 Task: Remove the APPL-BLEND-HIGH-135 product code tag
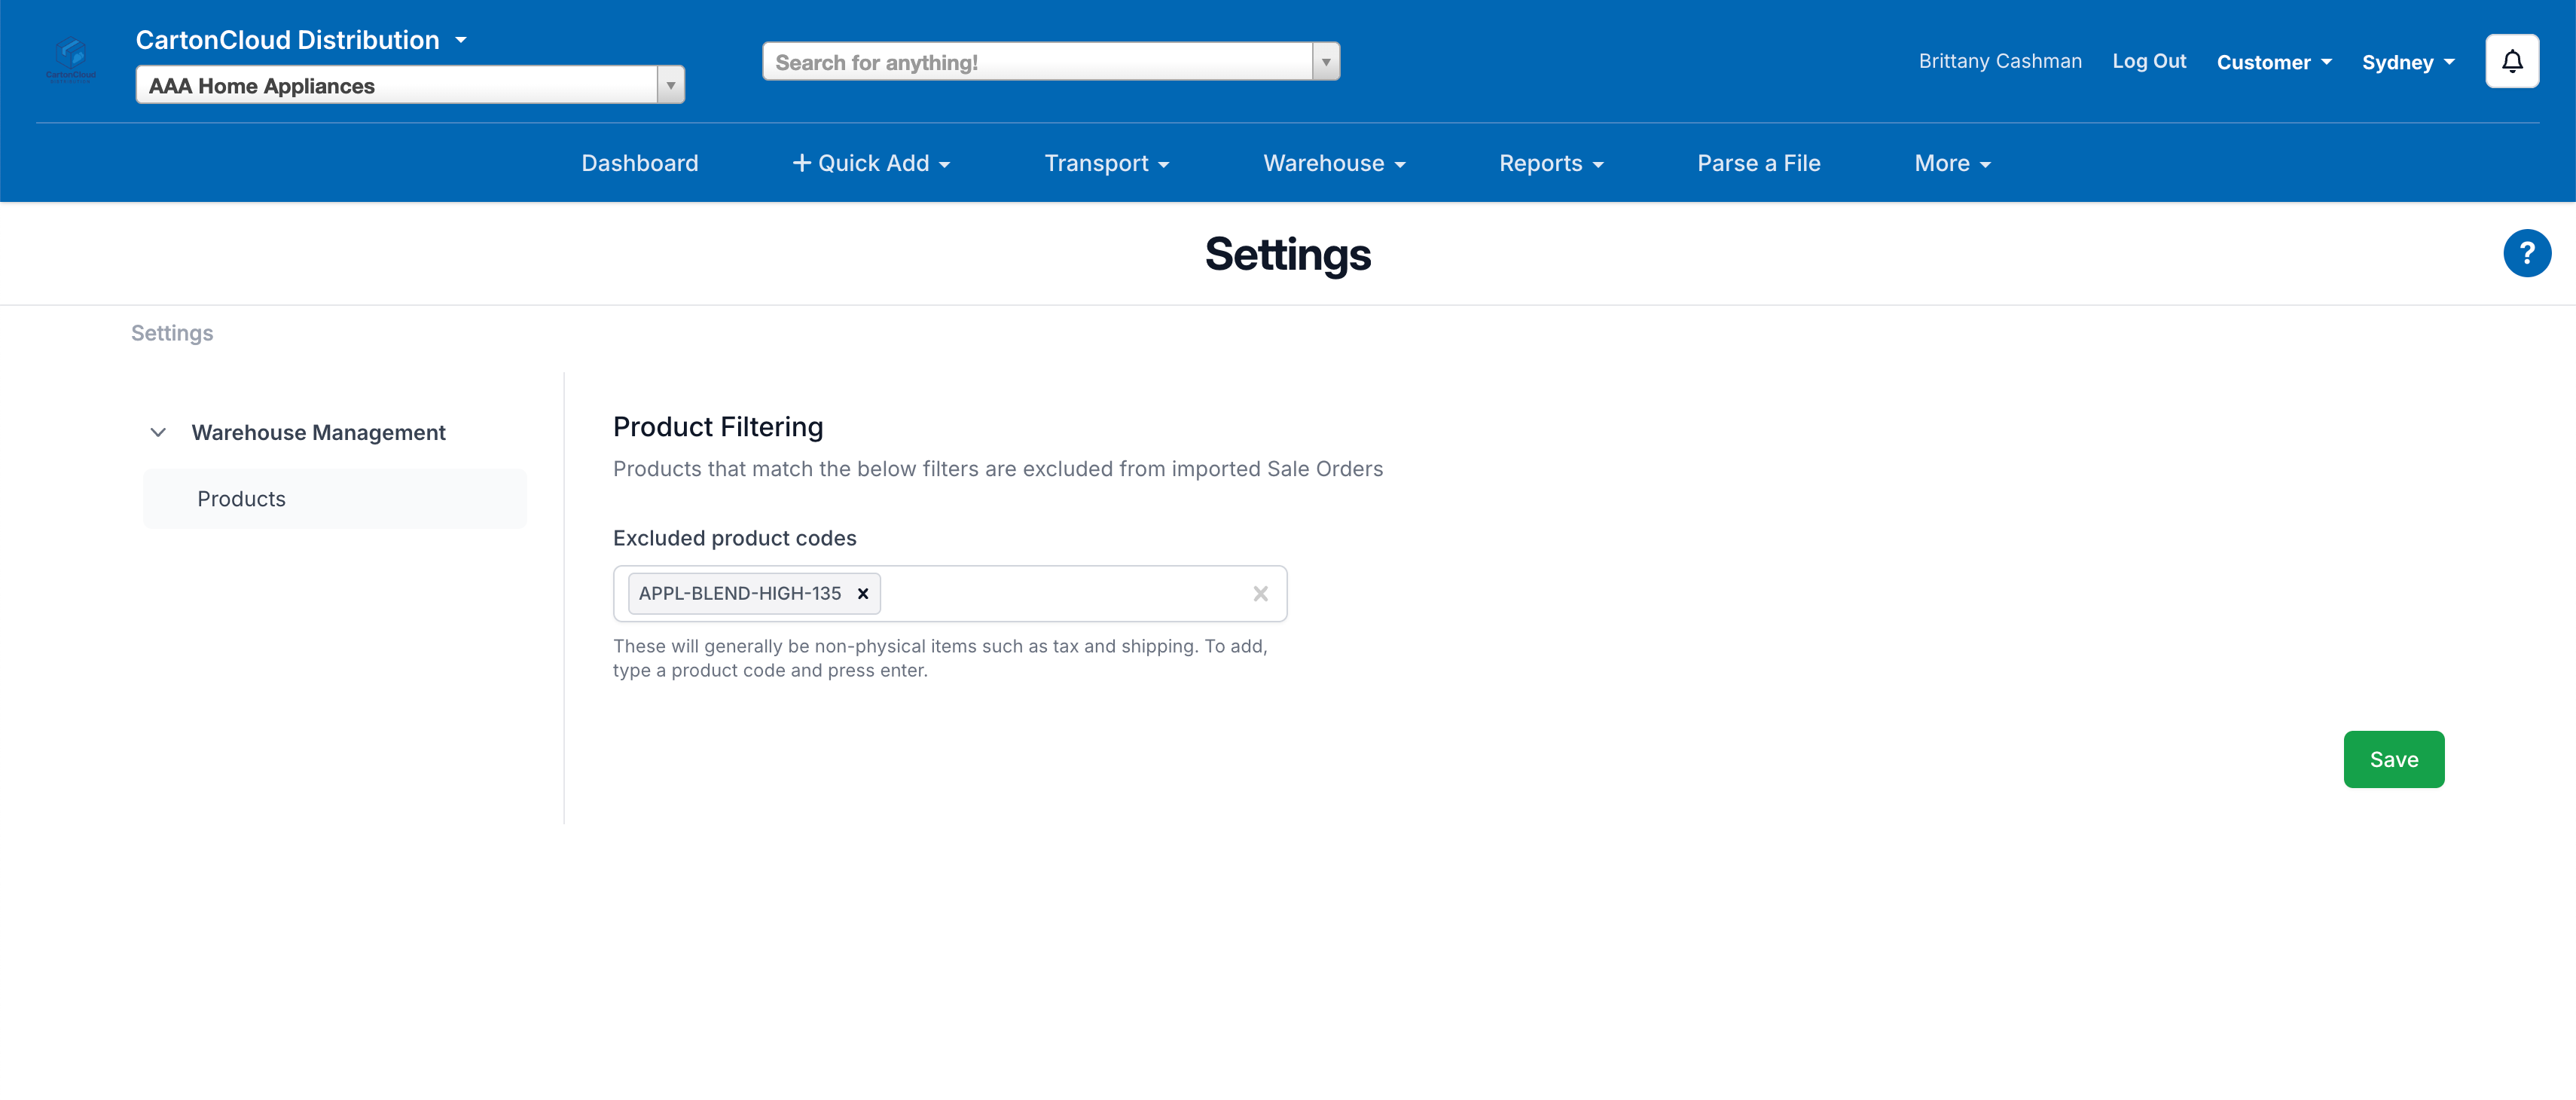pyautogui.click(x=863, y=594)
